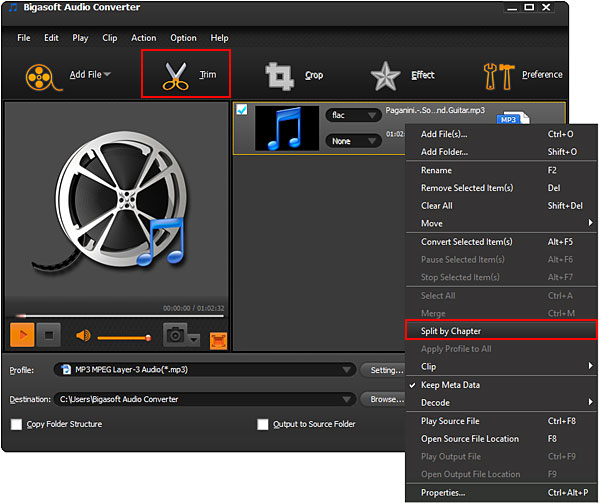Open the Add File dropdown arrow
The width and height of the screenshot is (600, 503).
coord(107,74)
